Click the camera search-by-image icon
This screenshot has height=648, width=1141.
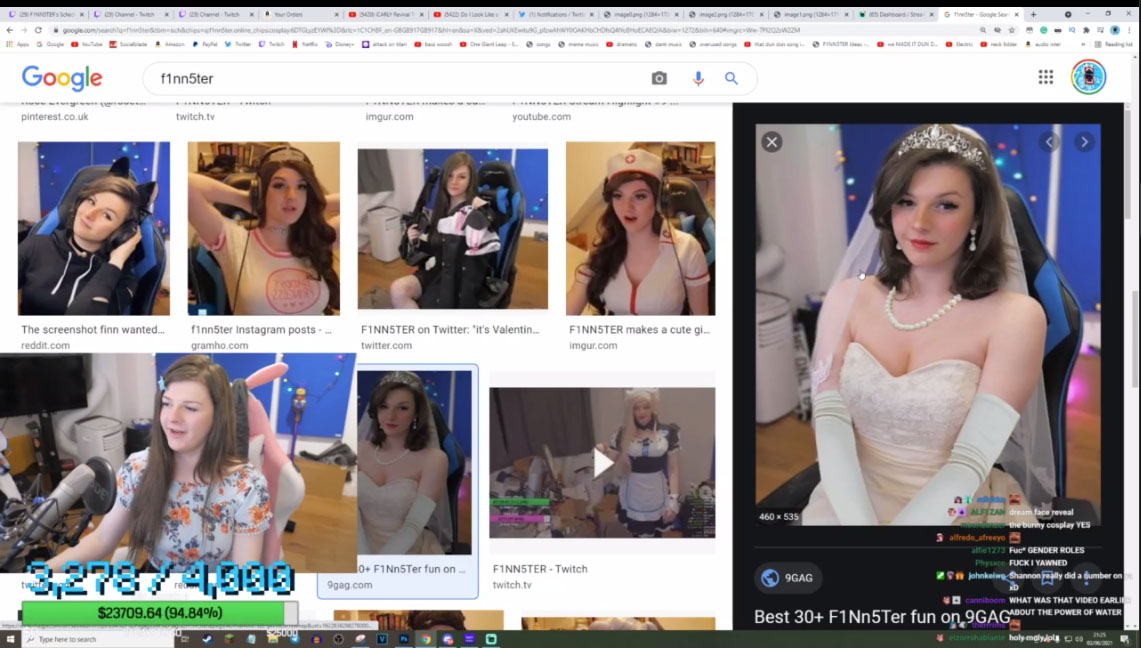(659, 79)
